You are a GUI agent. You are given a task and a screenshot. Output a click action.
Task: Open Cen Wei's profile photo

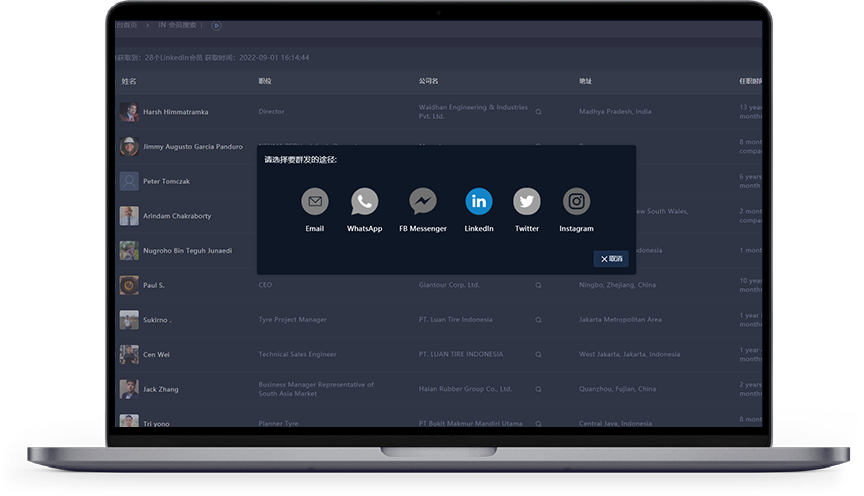(129, 354)
